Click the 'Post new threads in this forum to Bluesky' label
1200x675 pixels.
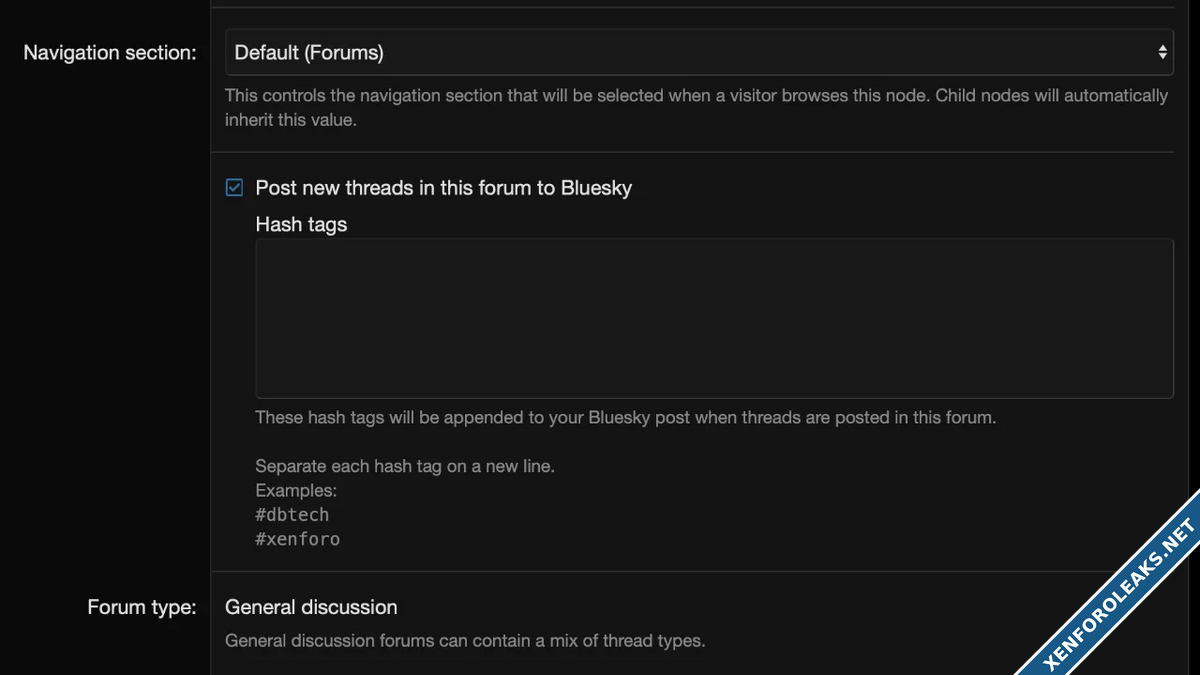coord(443,188)
